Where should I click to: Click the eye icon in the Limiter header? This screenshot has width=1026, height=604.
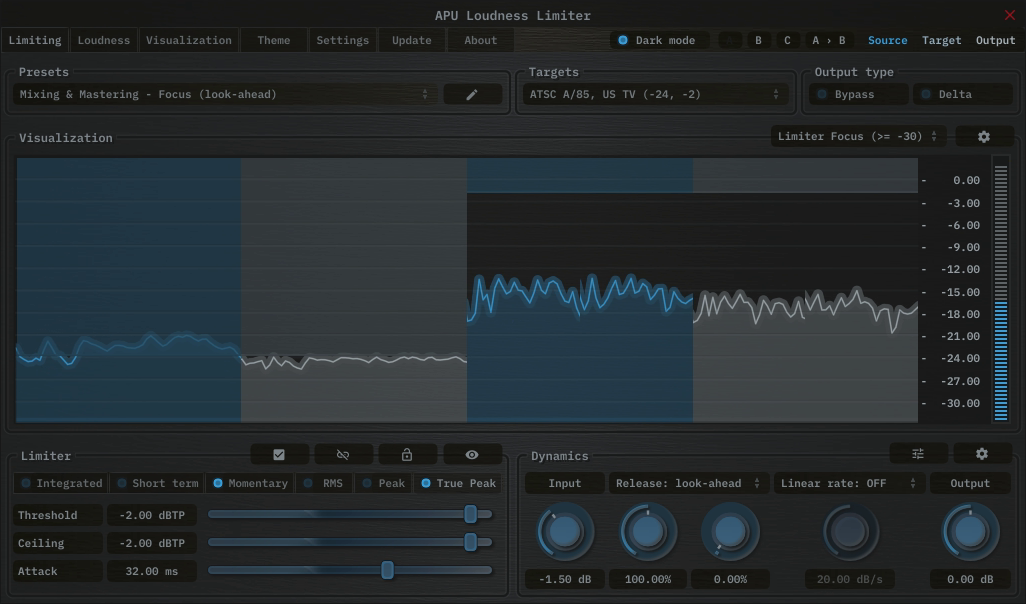(472, 453)
